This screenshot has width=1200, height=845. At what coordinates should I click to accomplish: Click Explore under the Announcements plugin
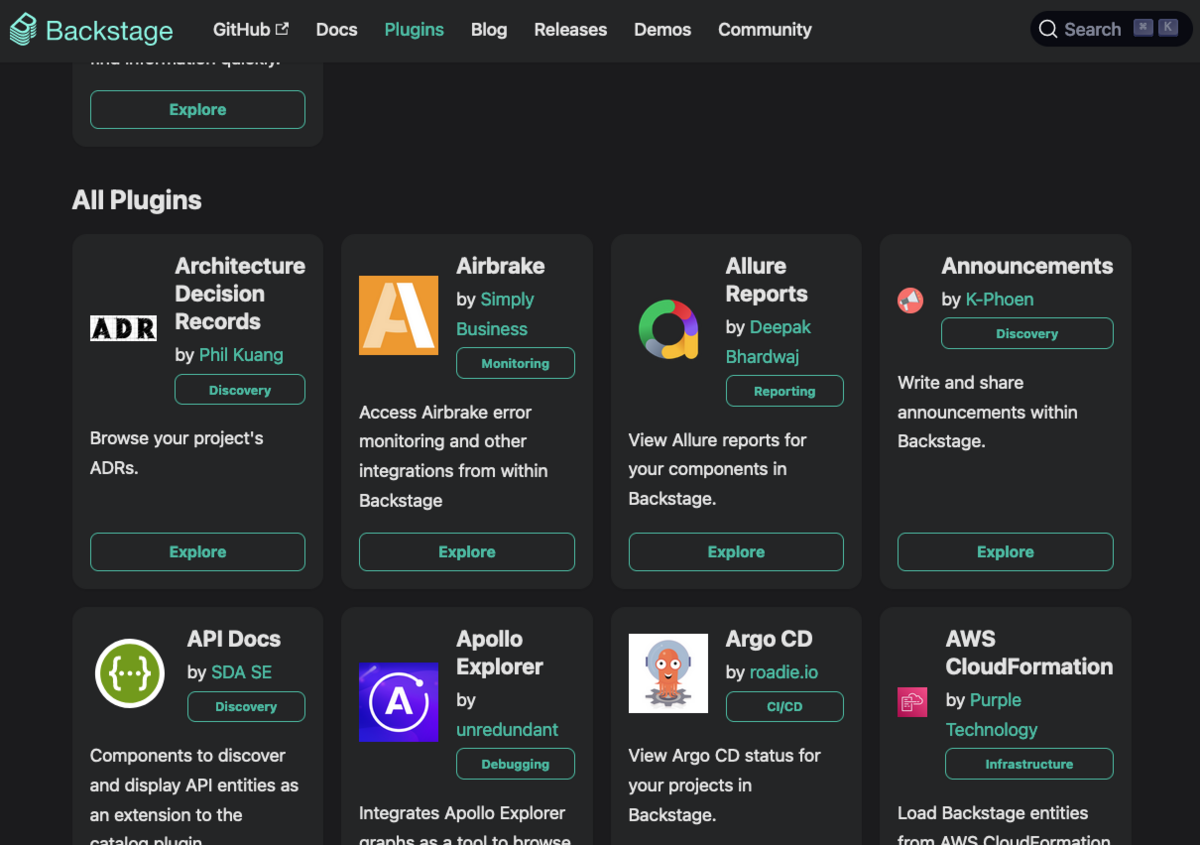coord(1005,552)
